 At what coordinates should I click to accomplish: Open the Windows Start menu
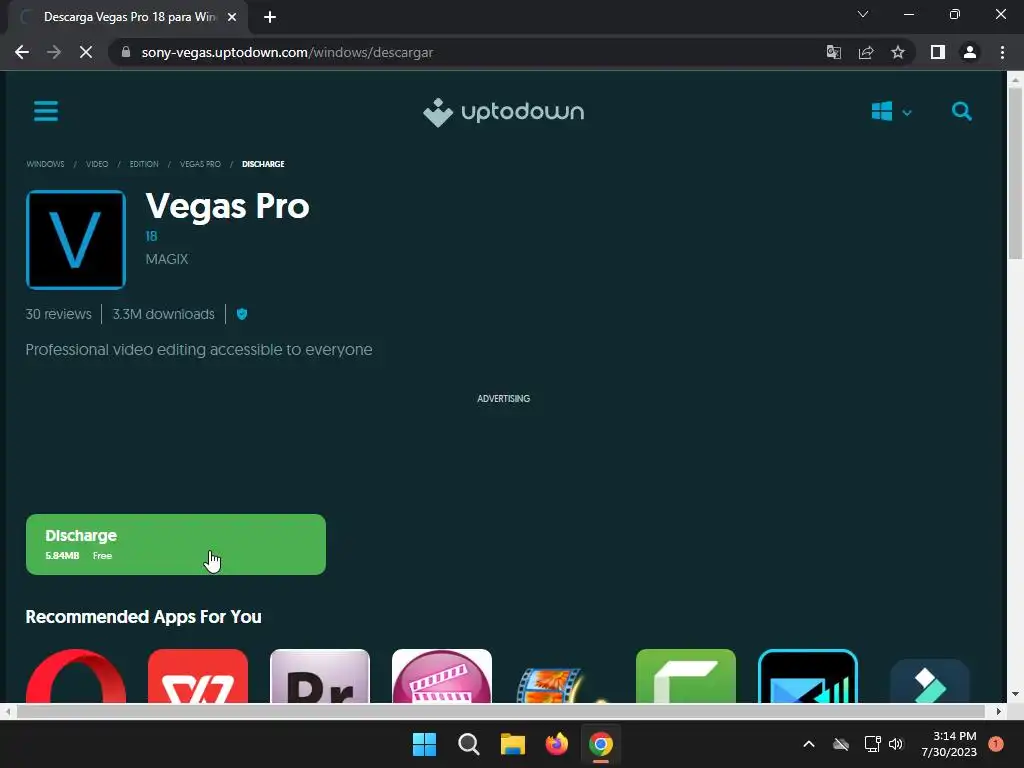pos(424,744)
